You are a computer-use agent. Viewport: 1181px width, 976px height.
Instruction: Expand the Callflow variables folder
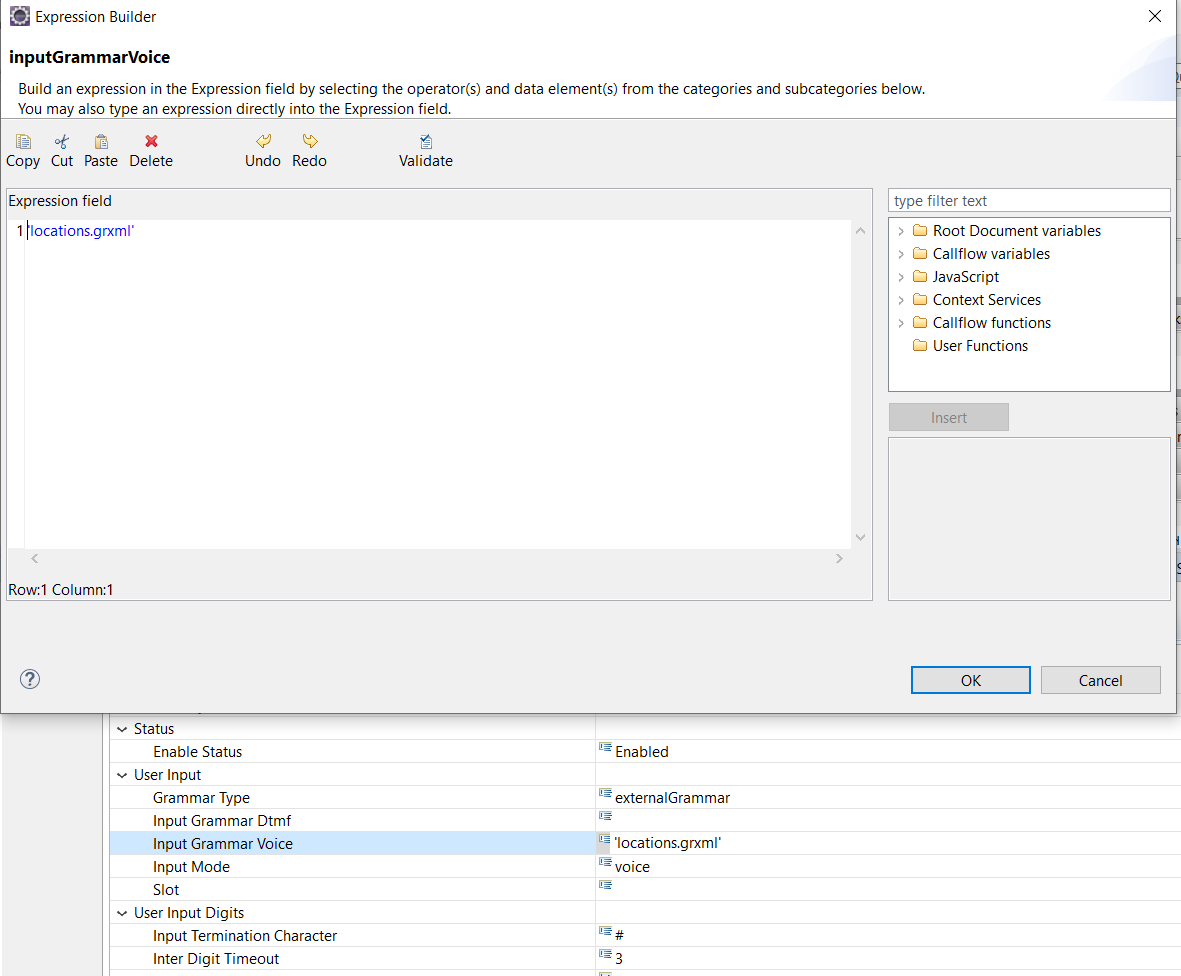pos(901,254)
